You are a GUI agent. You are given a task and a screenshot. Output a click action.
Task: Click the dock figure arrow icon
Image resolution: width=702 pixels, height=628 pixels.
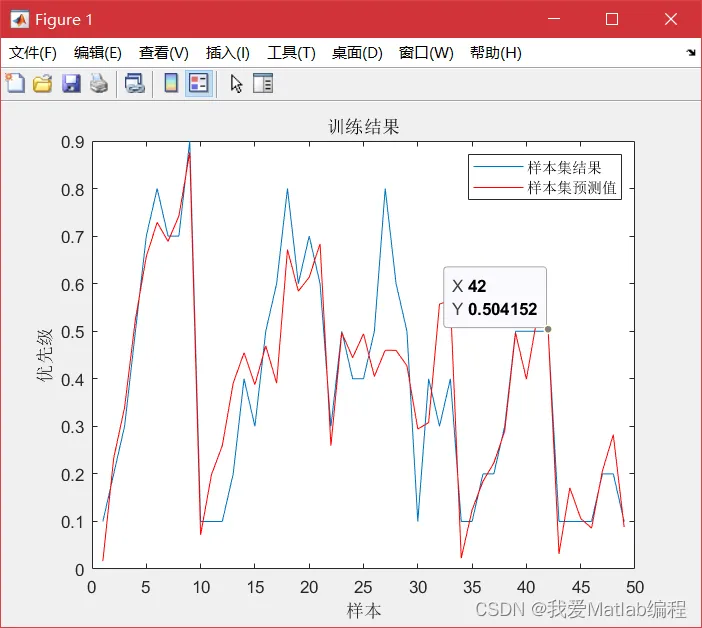click(x=691, y=53)
